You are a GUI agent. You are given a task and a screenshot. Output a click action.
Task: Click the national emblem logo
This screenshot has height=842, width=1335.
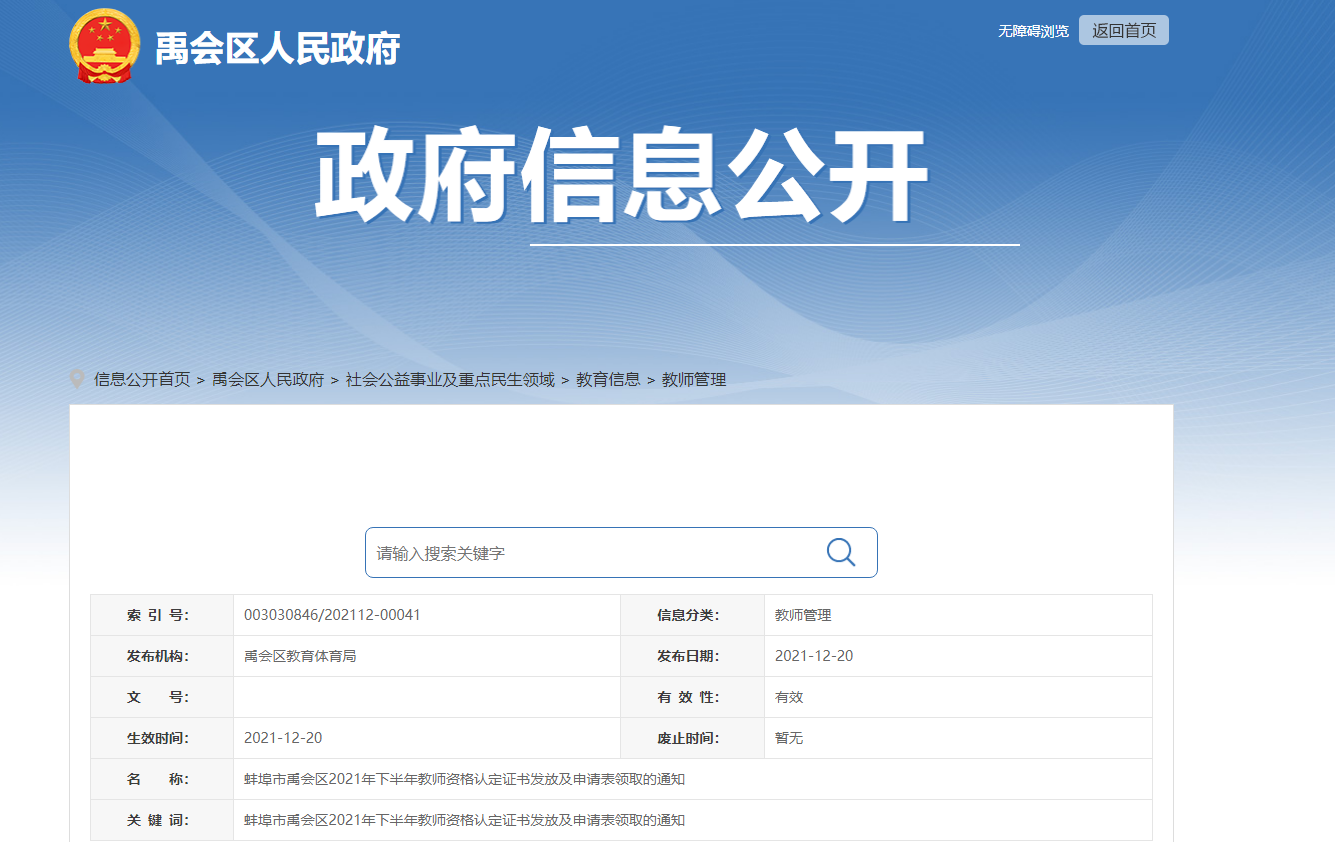point(105,46)
